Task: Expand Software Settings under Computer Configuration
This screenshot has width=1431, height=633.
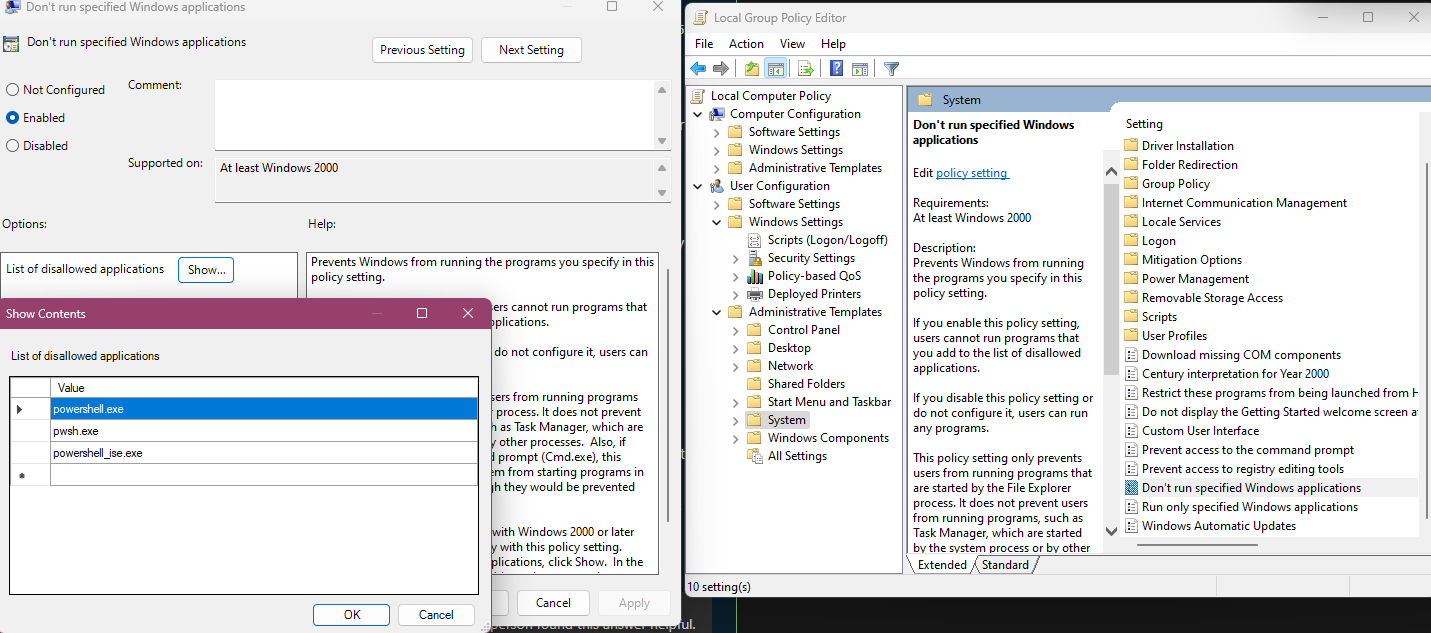Action: click(717, 132)
